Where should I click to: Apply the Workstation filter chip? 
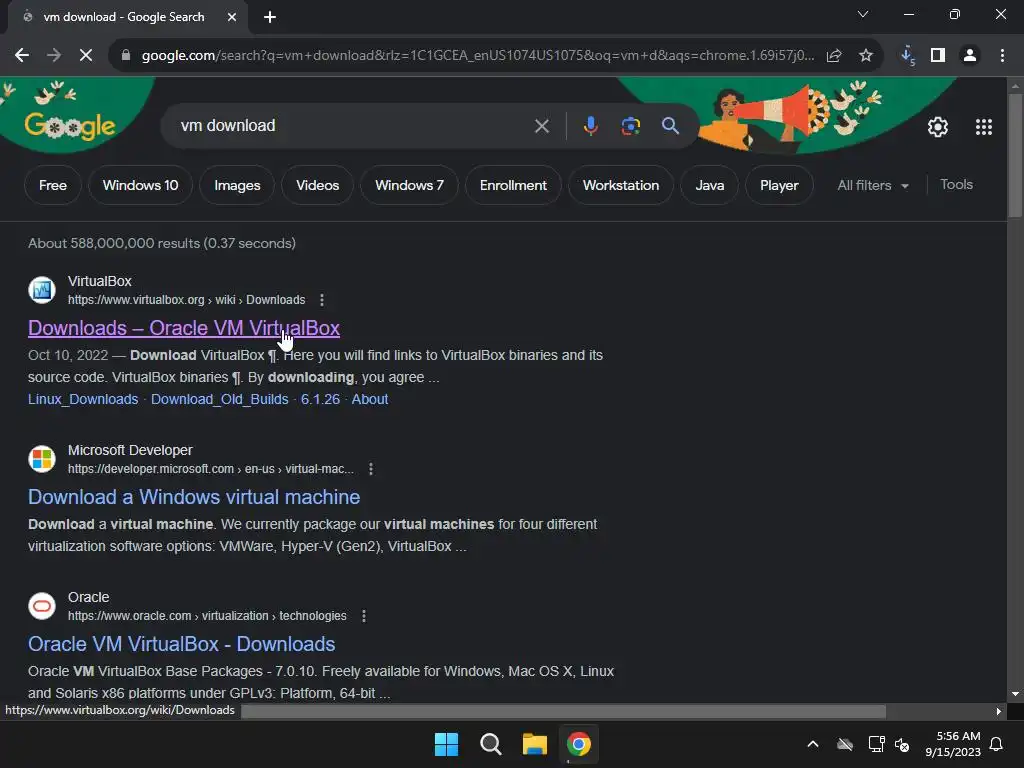[621, 185]
